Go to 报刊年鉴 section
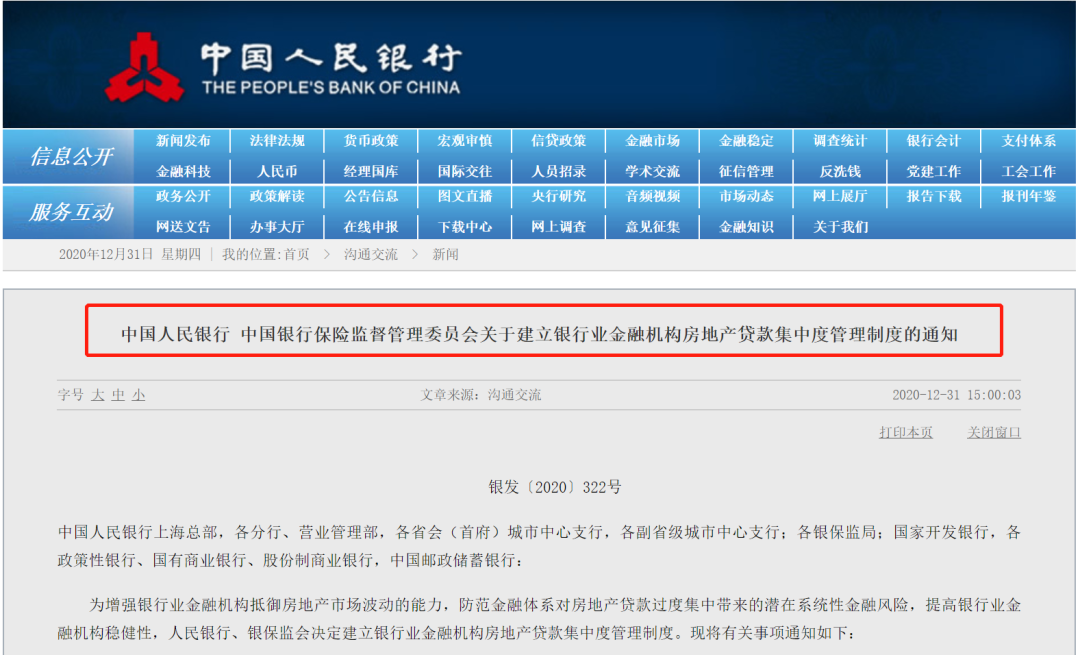Image resolution: width=1080 pixels, height=655 pixels. pos(1028,196)
